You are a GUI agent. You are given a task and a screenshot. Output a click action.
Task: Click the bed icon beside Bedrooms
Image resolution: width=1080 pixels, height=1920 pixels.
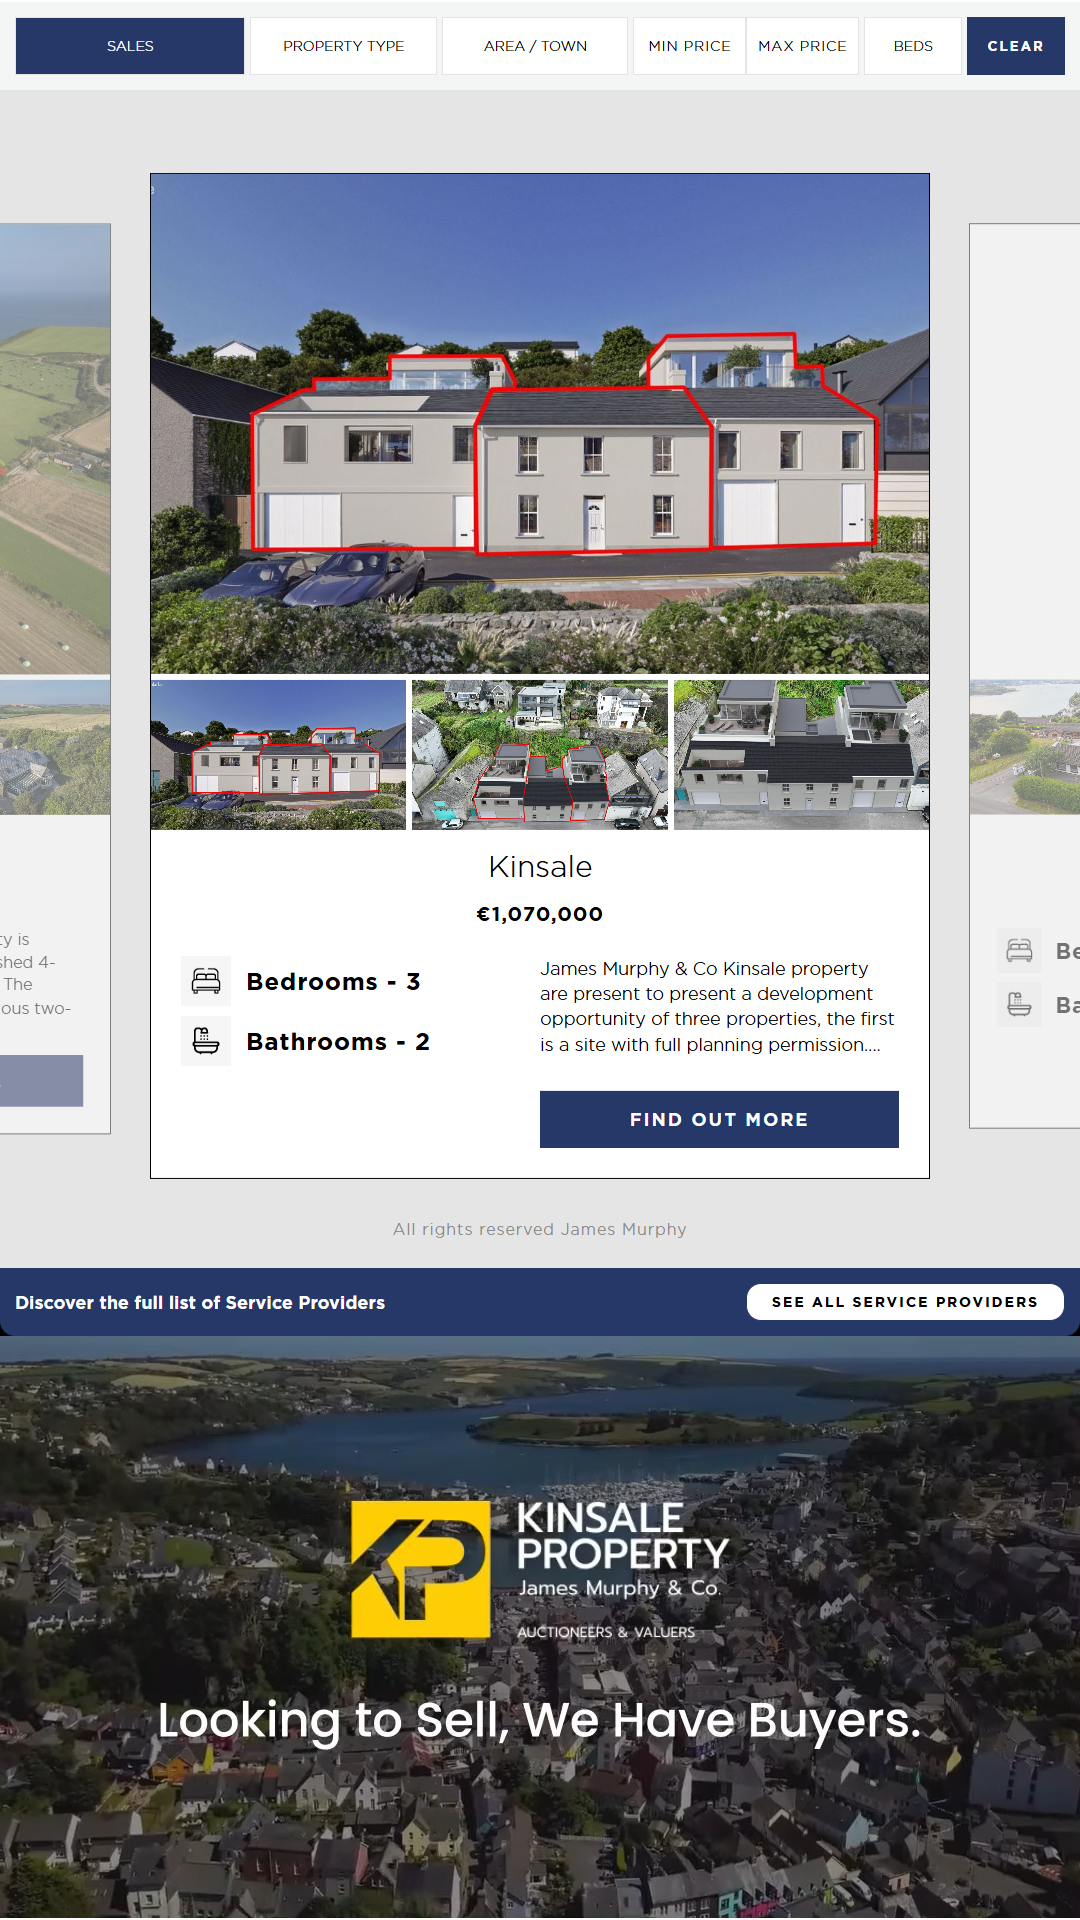[206, 981]
